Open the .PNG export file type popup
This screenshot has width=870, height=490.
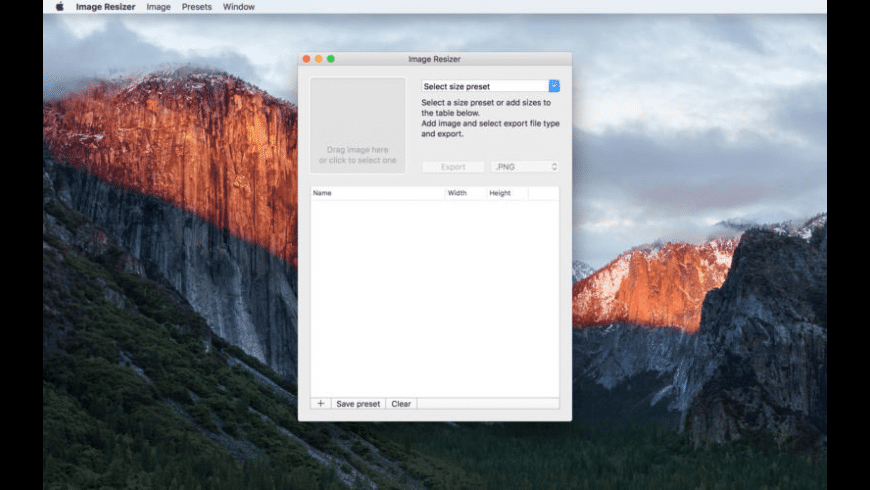tap(524, 166)
